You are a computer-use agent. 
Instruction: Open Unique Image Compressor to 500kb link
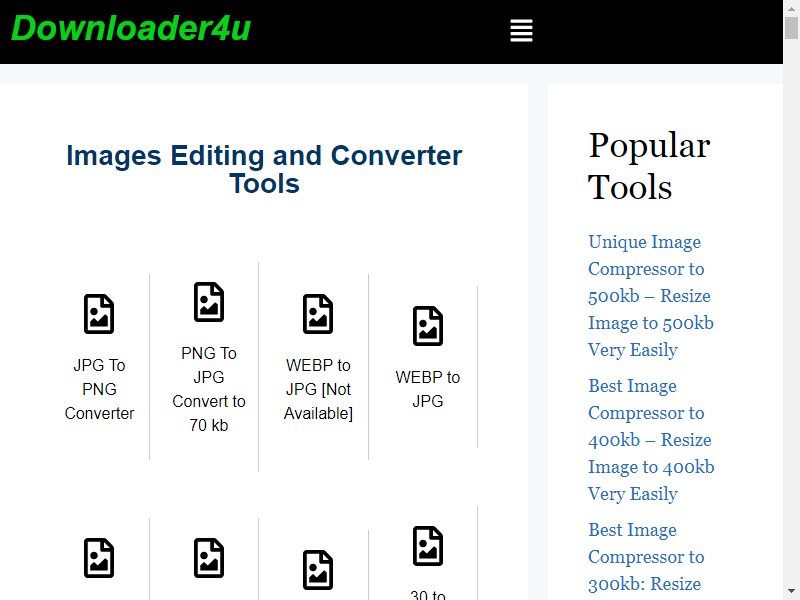651,296
